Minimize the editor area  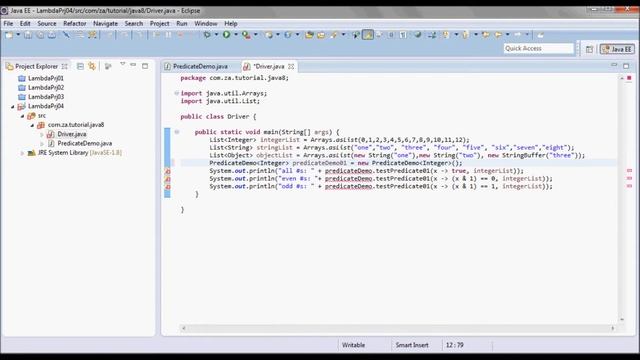[x=614, y=65]
